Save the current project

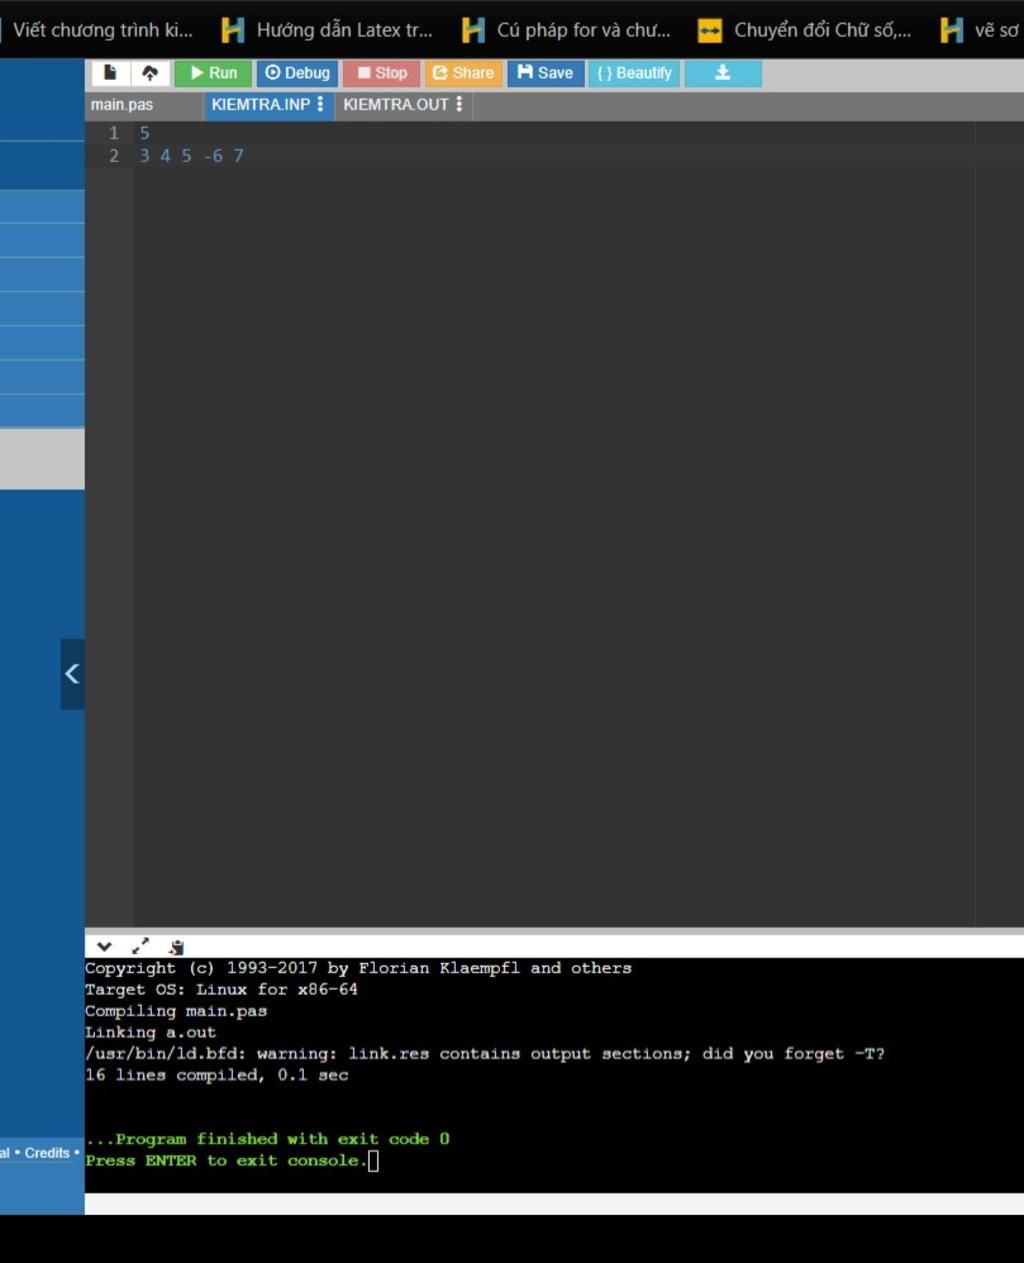click(545, 73)
